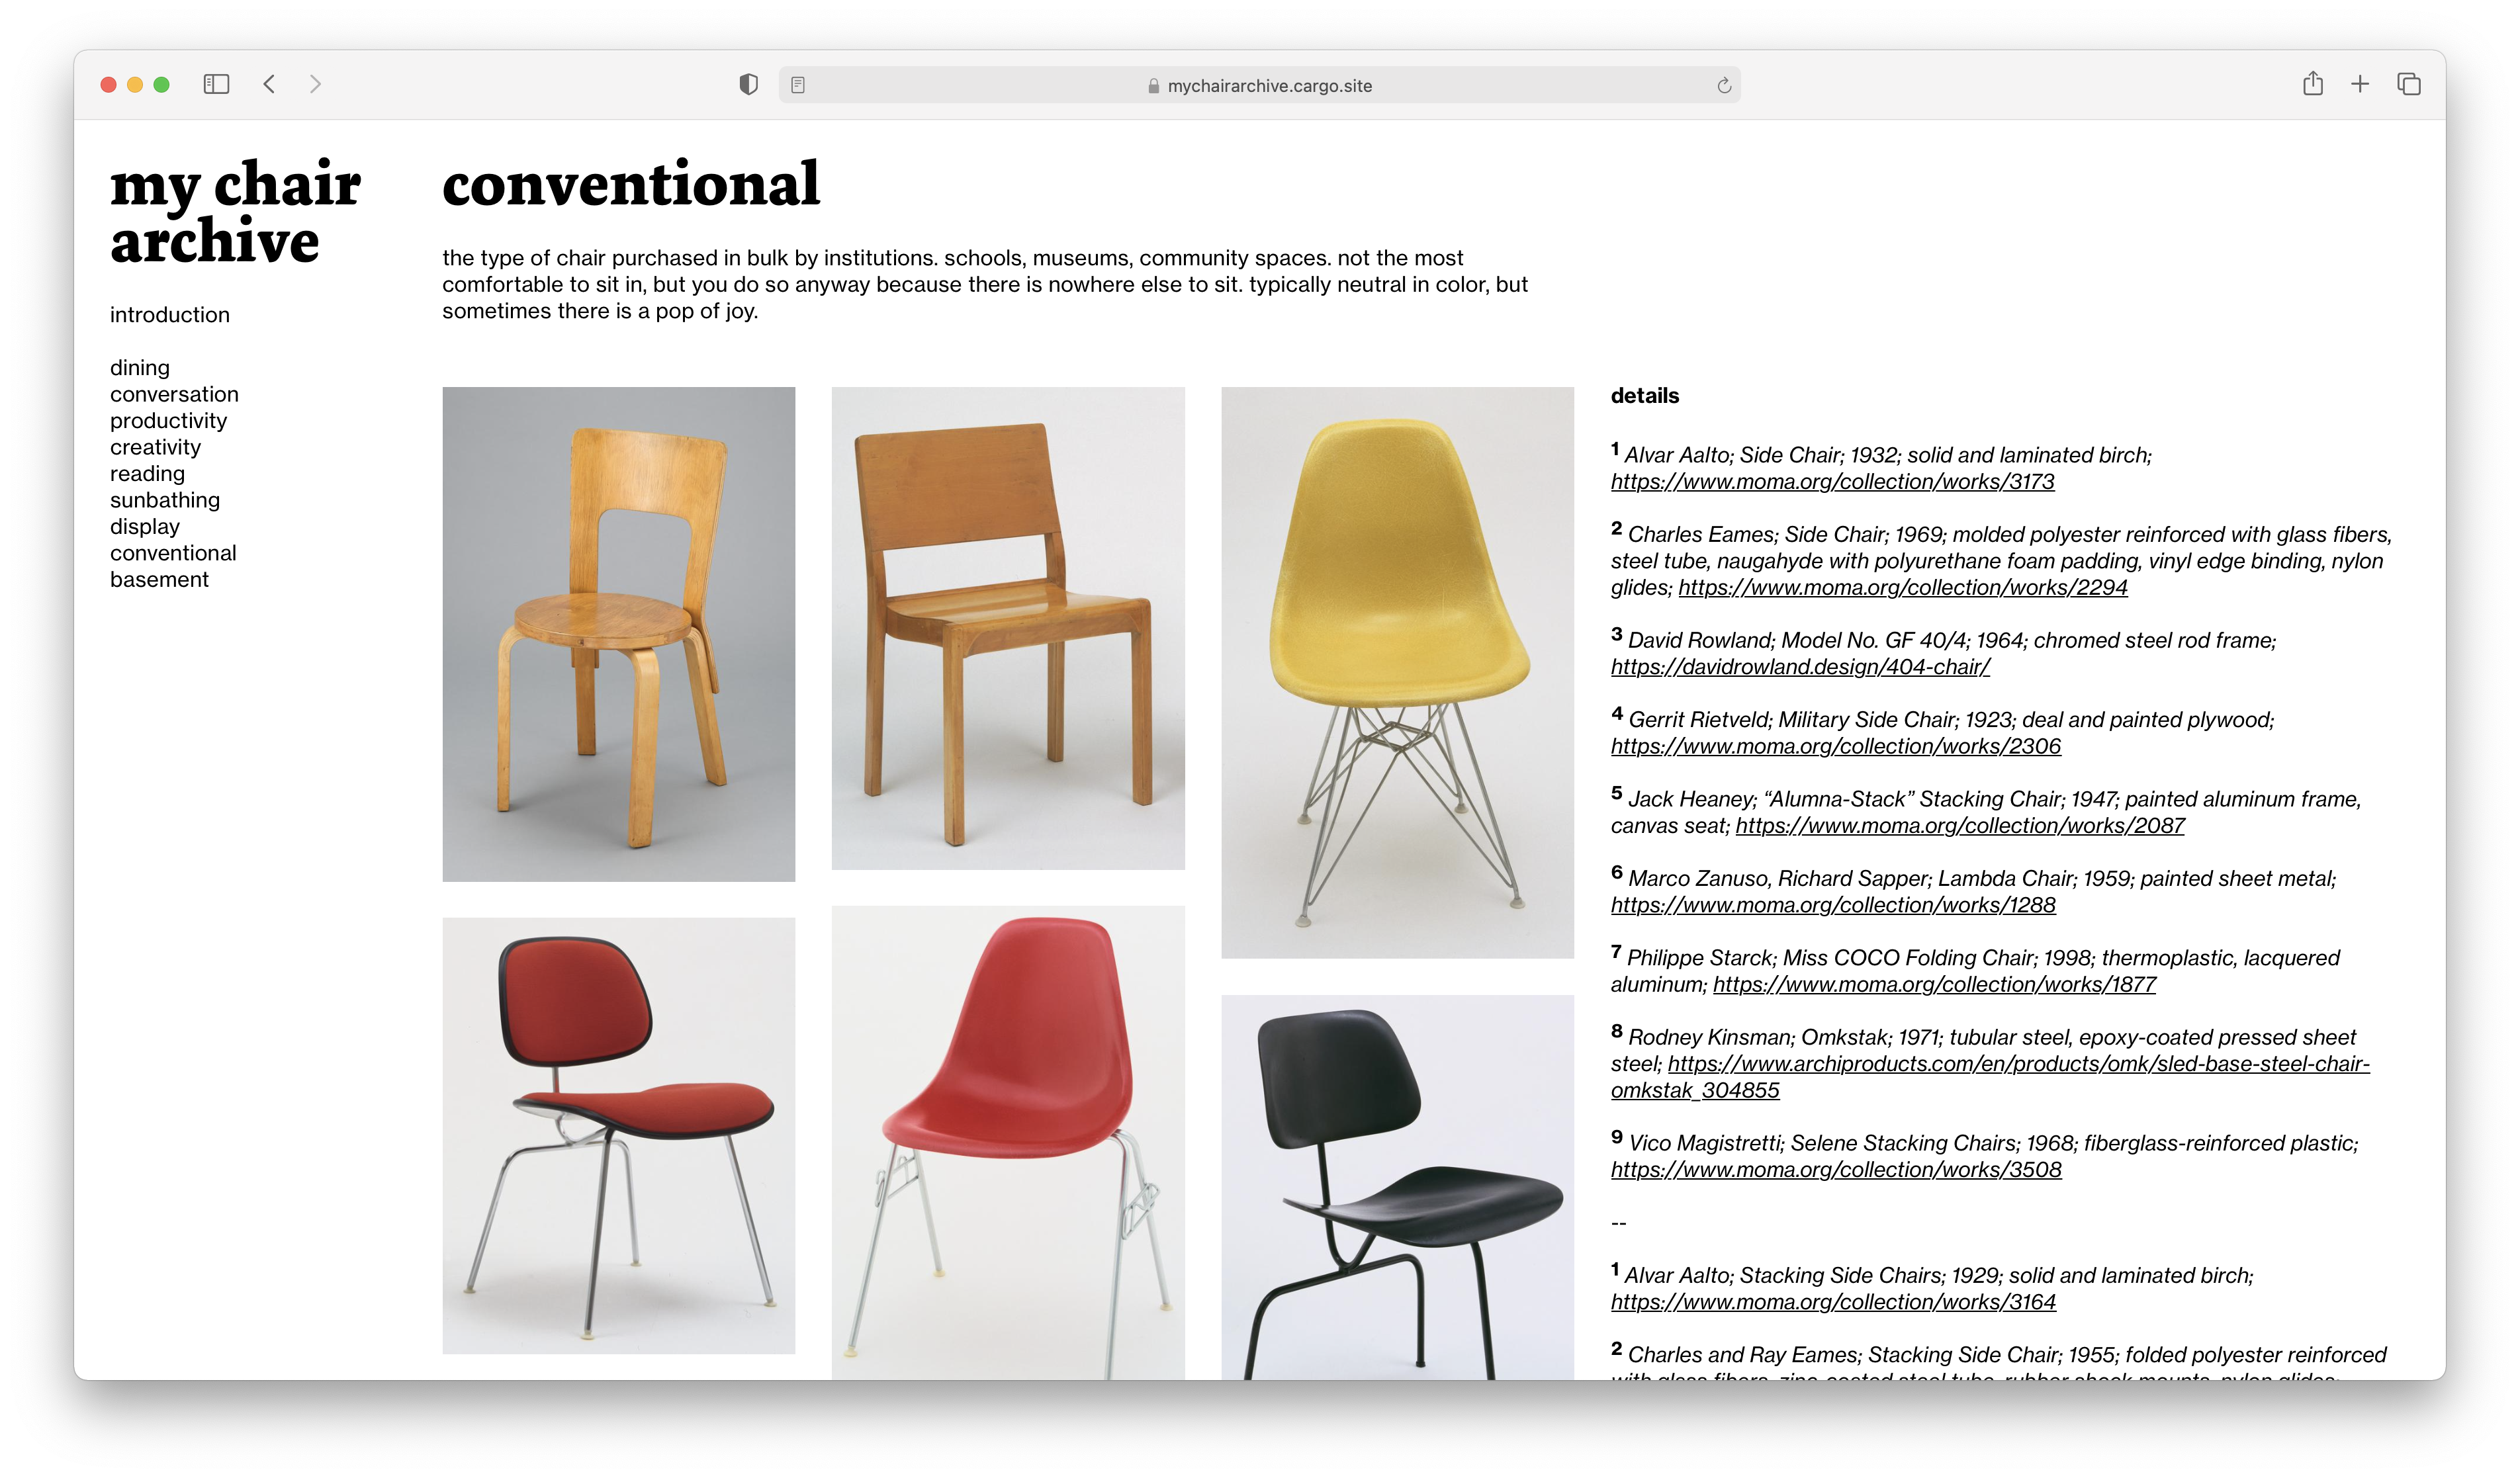Open the basement category
The height and width of the screenshot is (1478, 2520).
tap(160, 580)
